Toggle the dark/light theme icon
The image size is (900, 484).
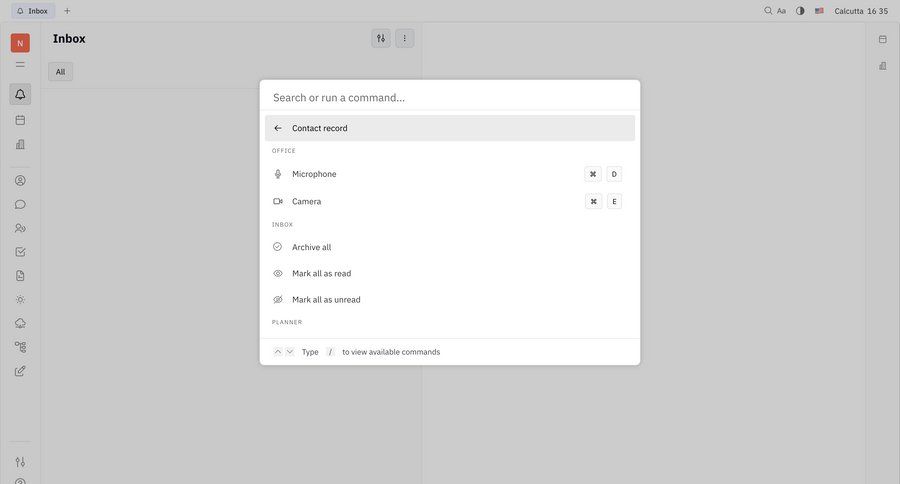[800, 11]
